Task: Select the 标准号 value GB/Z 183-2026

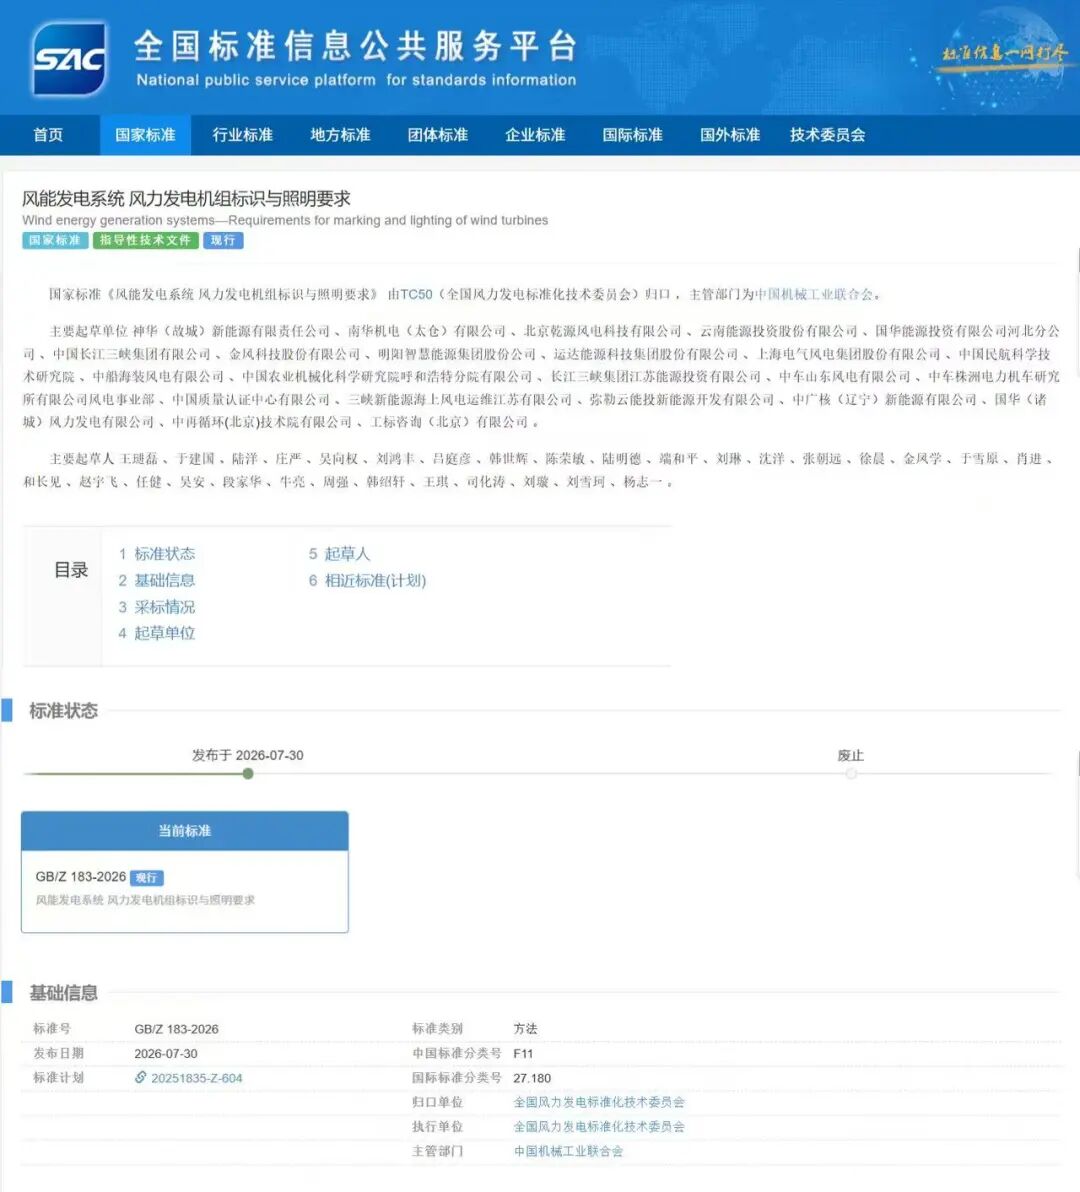Action: point(176,1029)
